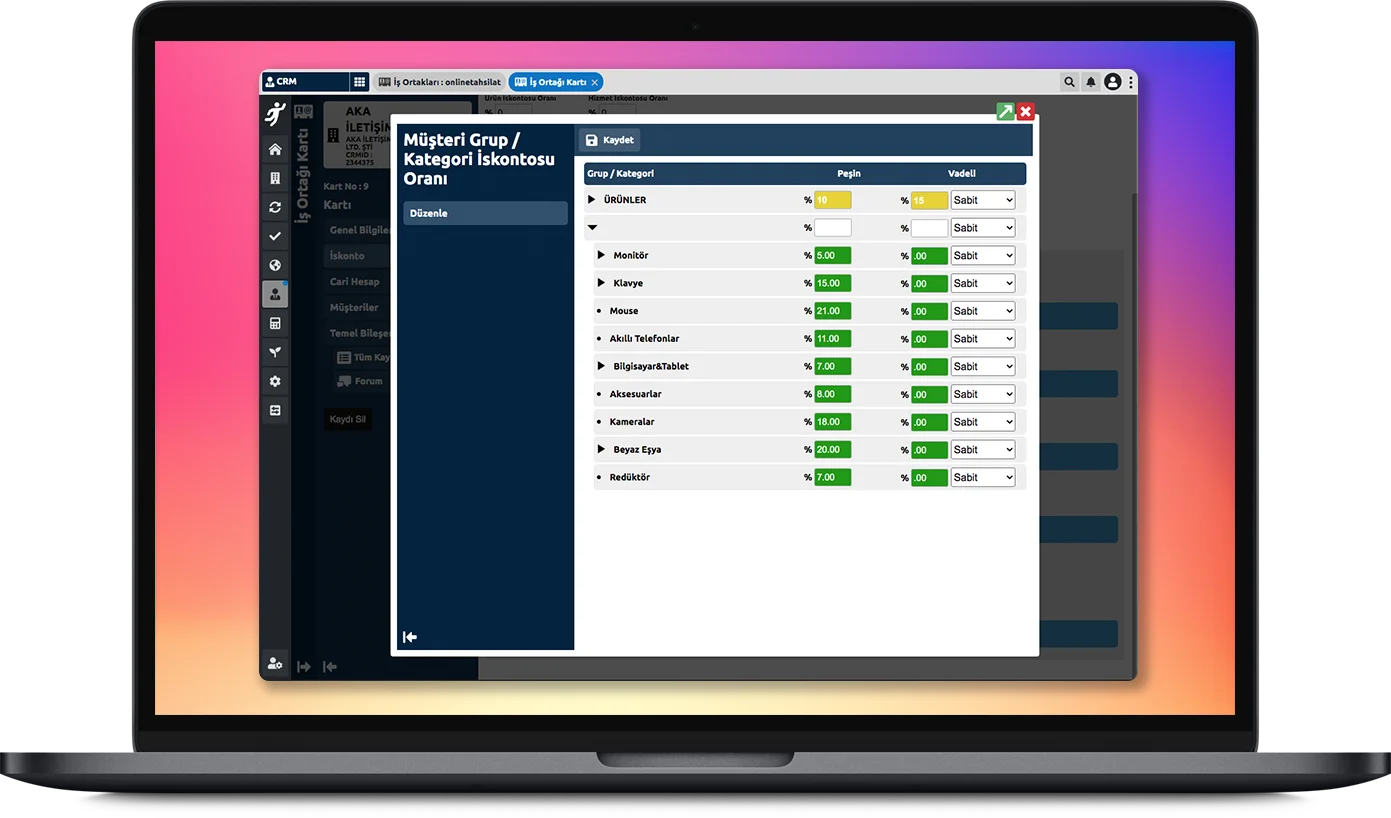Open settings gear in left sidebar
1391x818 pixels.
[275, 382]
